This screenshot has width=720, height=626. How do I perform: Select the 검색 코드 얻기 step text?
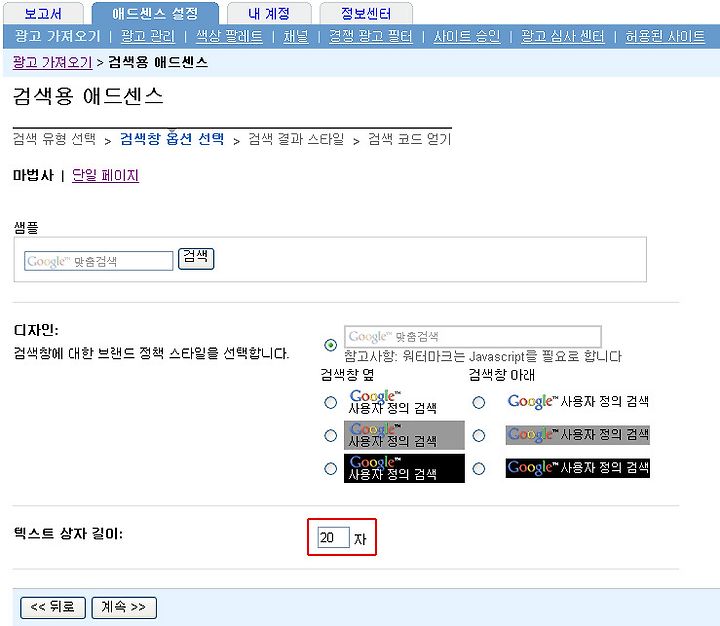[x=410, y=138]
